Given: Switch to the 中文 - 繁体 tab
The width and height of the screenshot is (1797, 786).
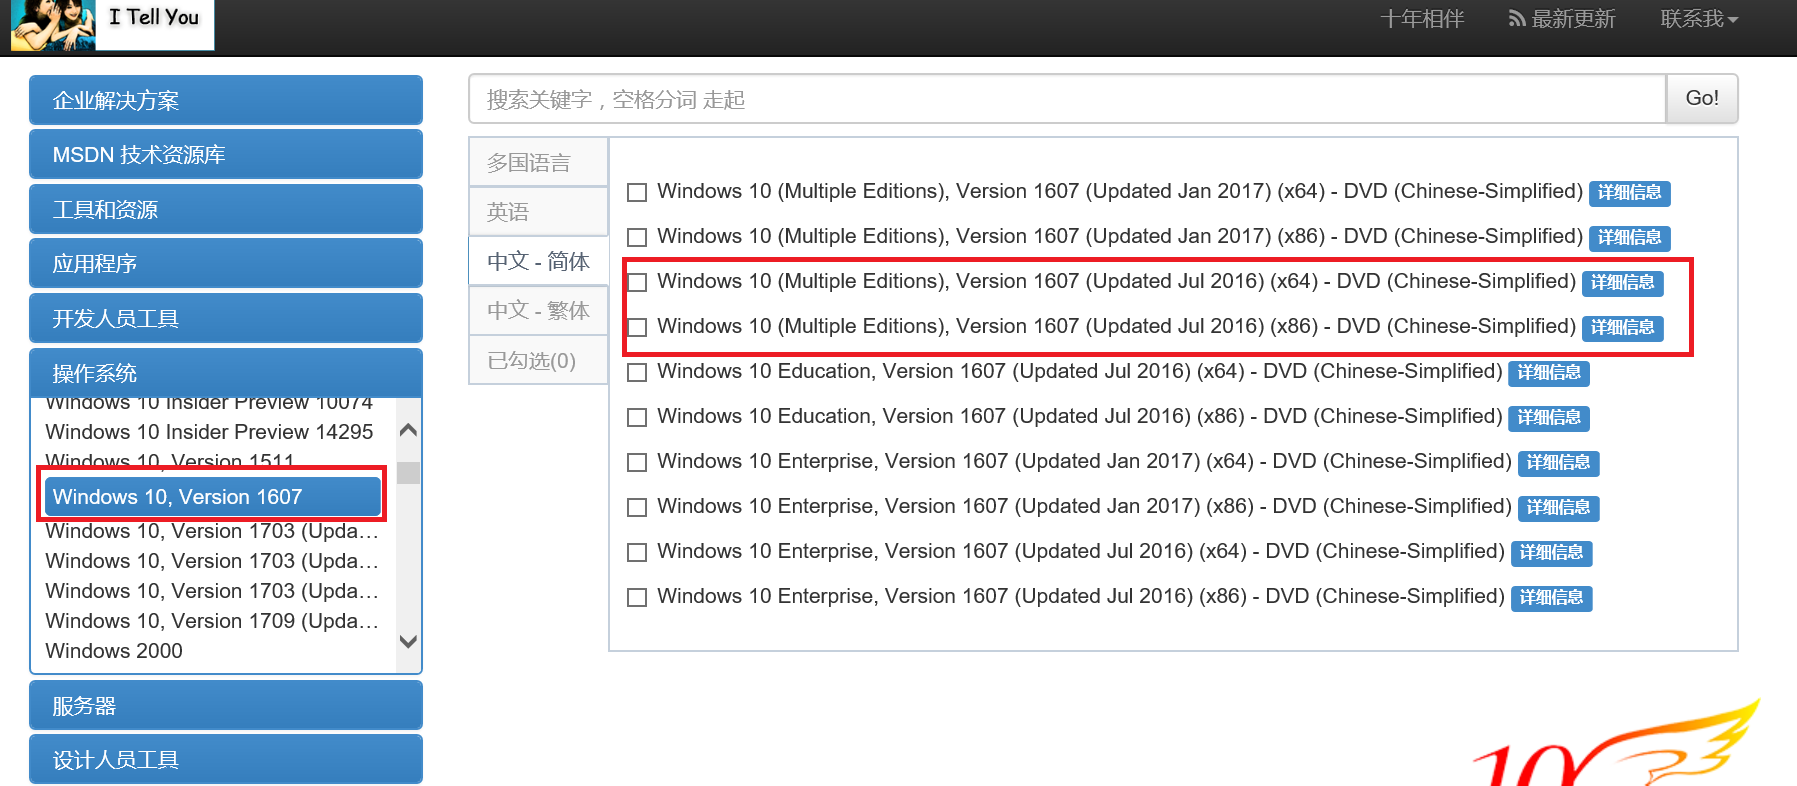Looking at the screenshot, I should point(539,310).
